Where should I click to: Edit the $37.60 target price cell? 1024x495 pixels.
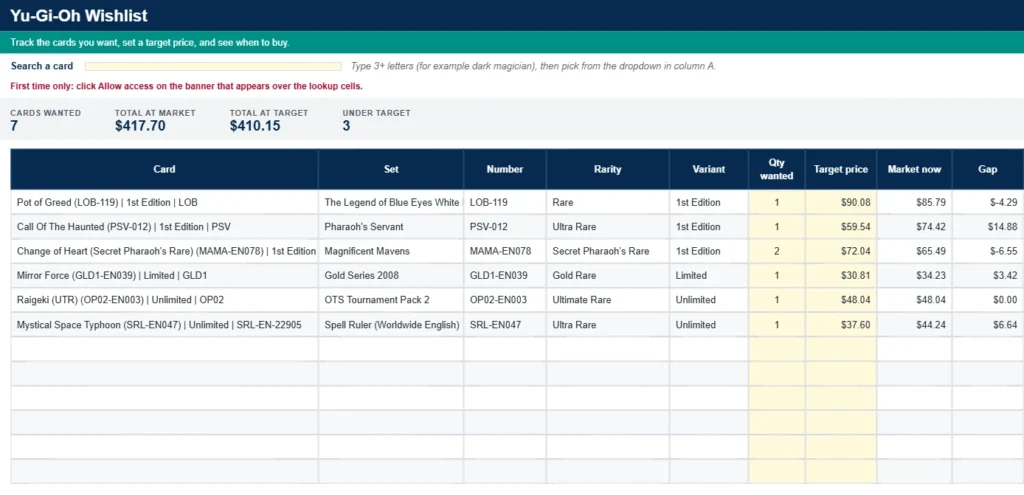(840, 325)
